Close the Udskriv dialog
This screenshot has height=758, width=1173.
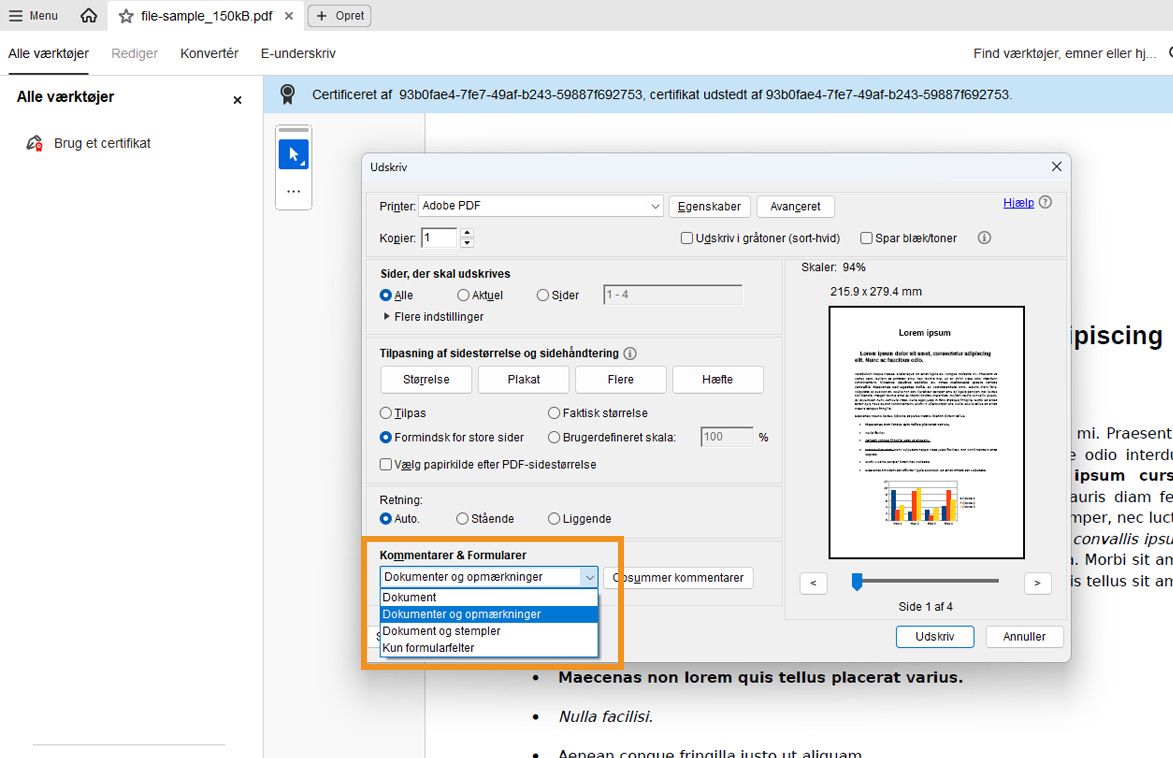click(1056, 167)
